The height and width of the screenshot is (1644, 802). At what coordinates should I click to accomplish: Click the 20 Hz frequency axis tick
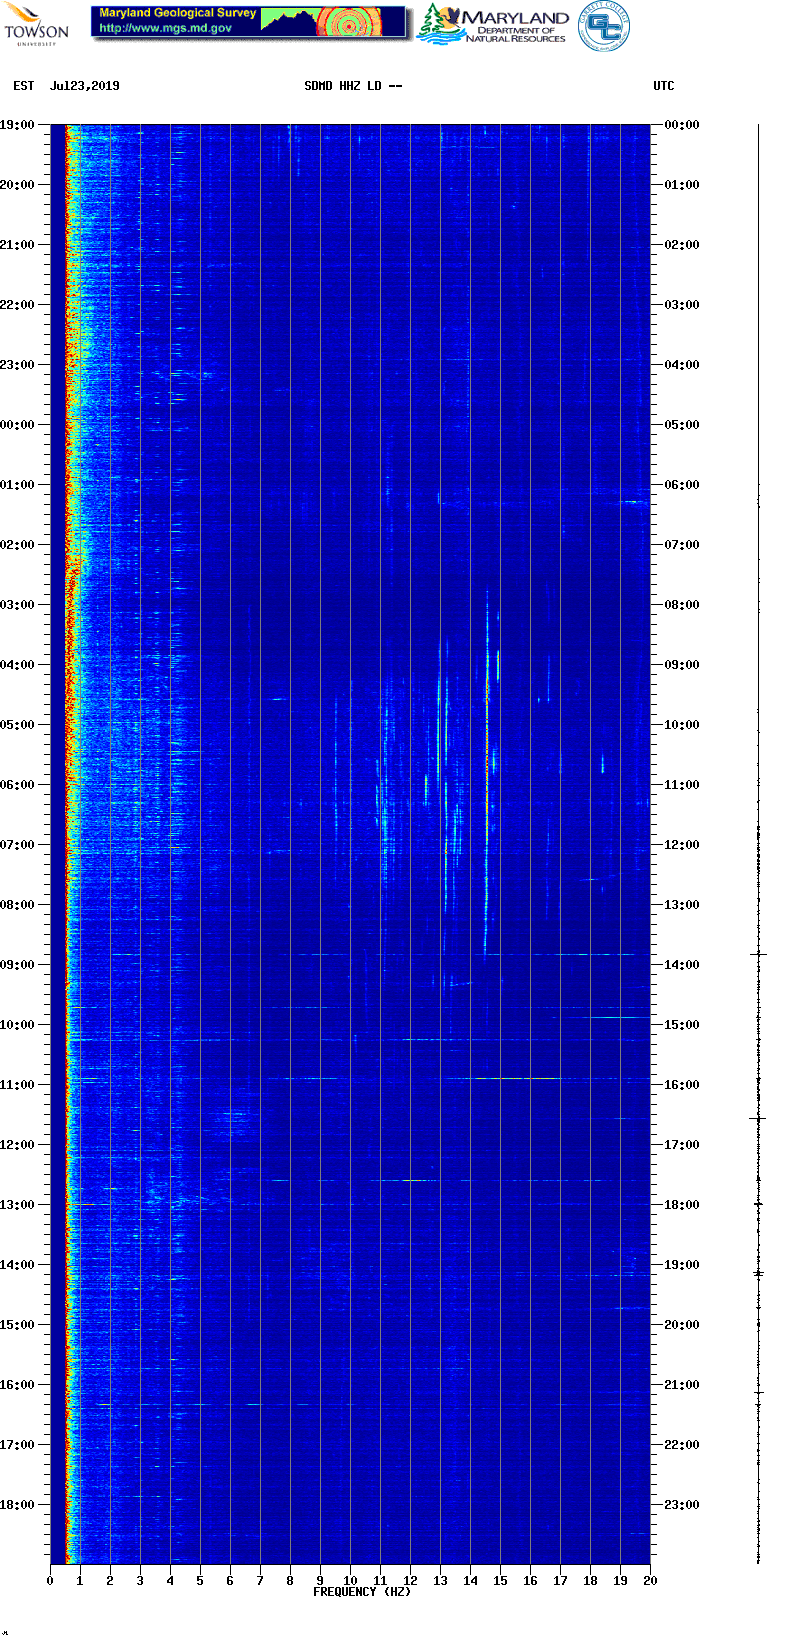(650, 1581)
